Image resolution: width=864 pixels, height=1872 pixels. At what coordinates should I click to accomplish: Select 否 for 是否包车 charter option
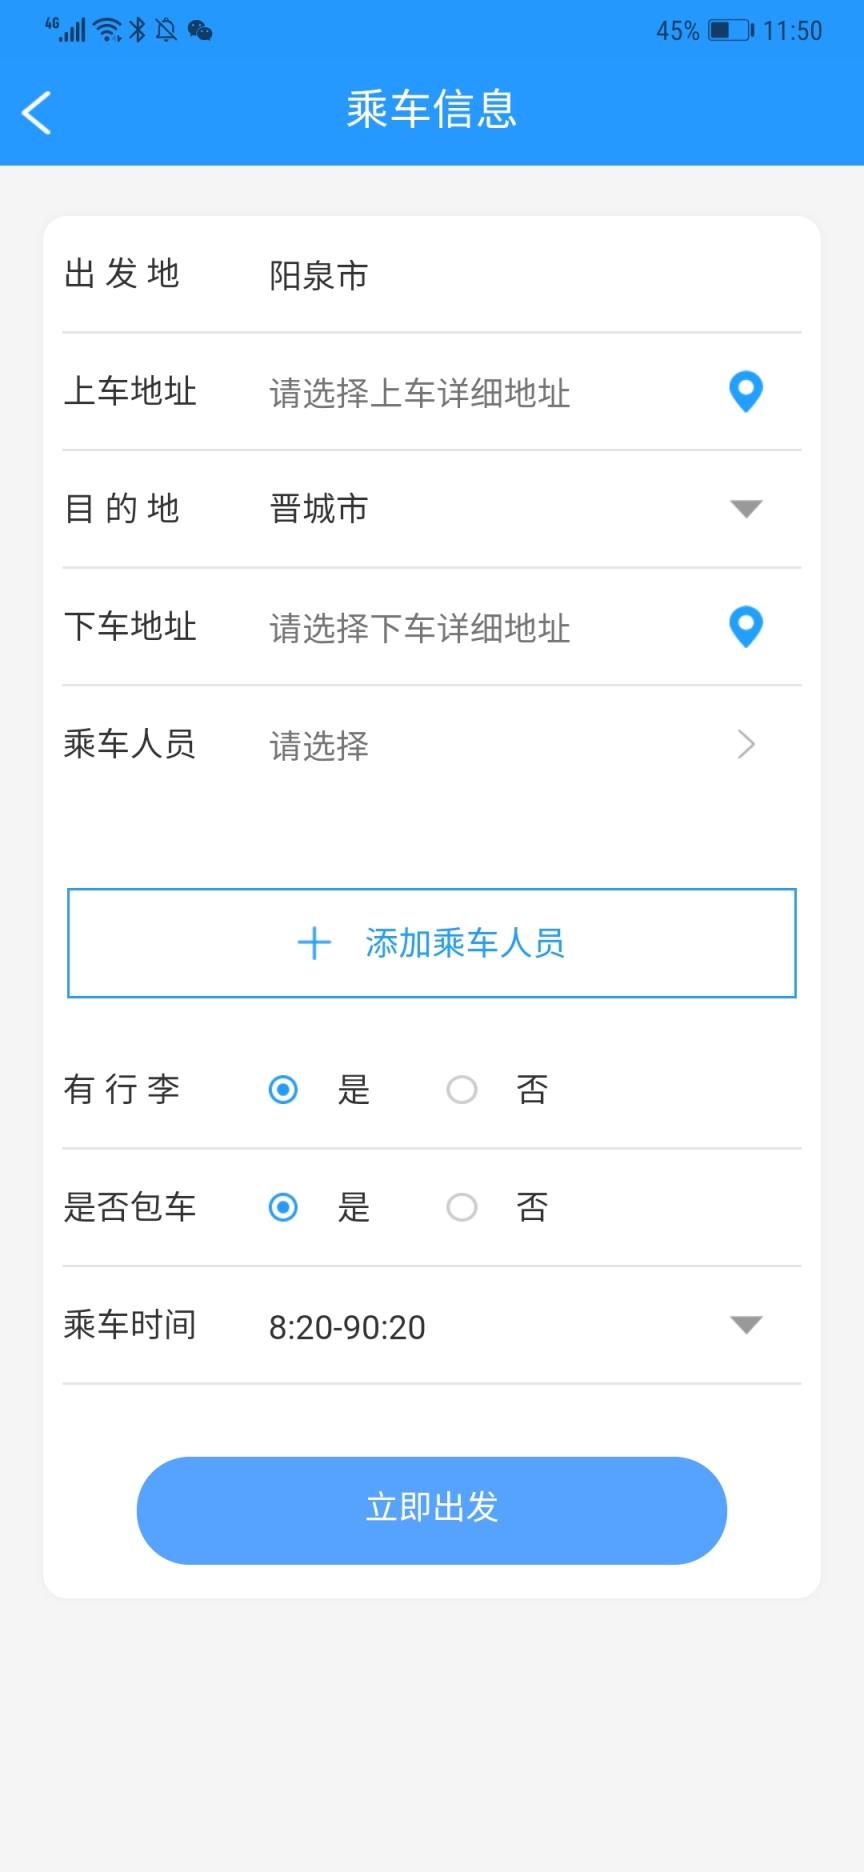462,1207
